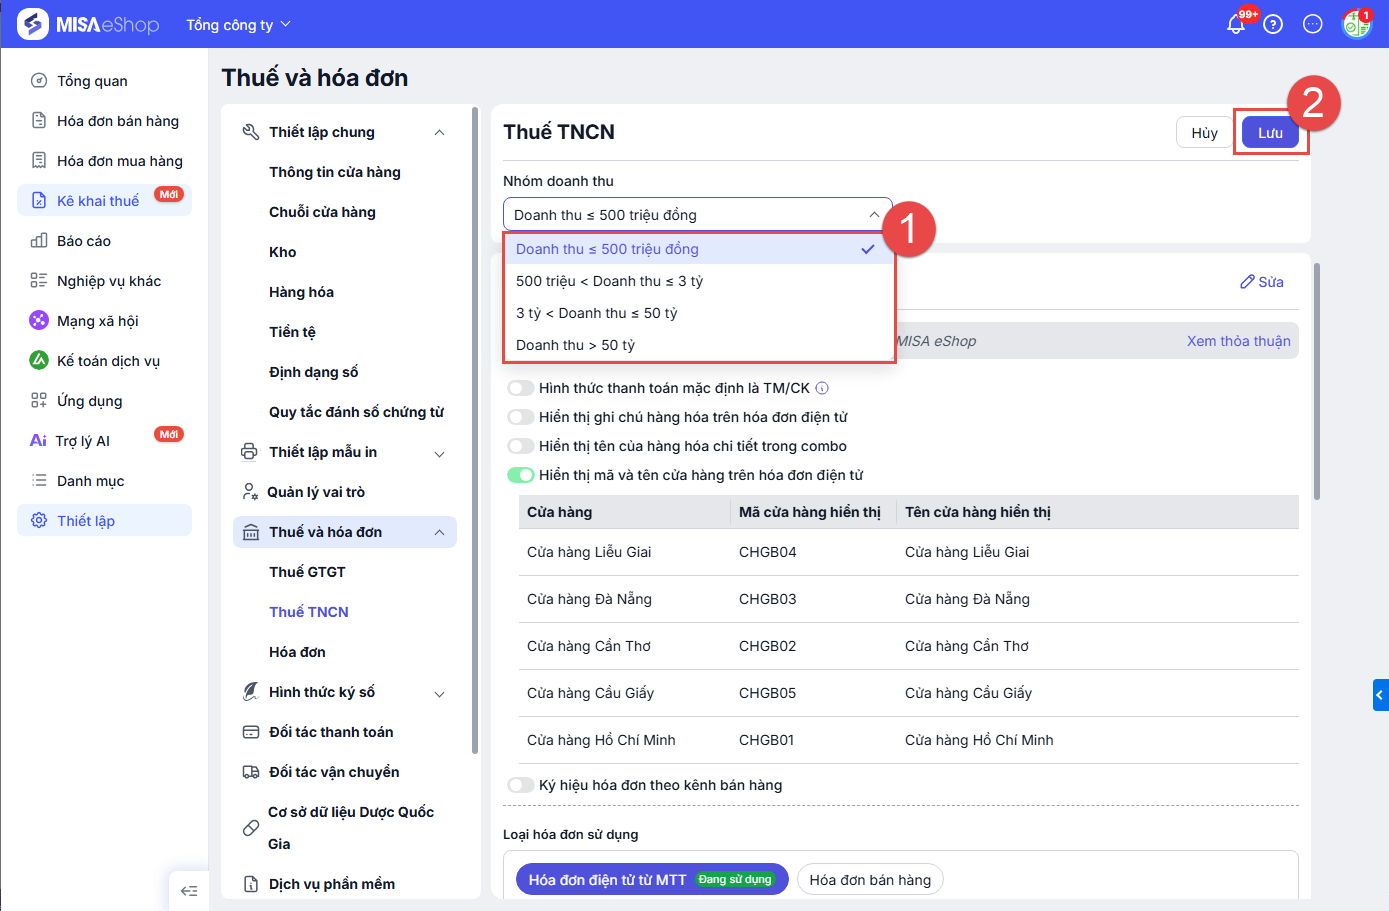Toggle Hình thức thanh toán mặc định TM/CK

[521, 388]
